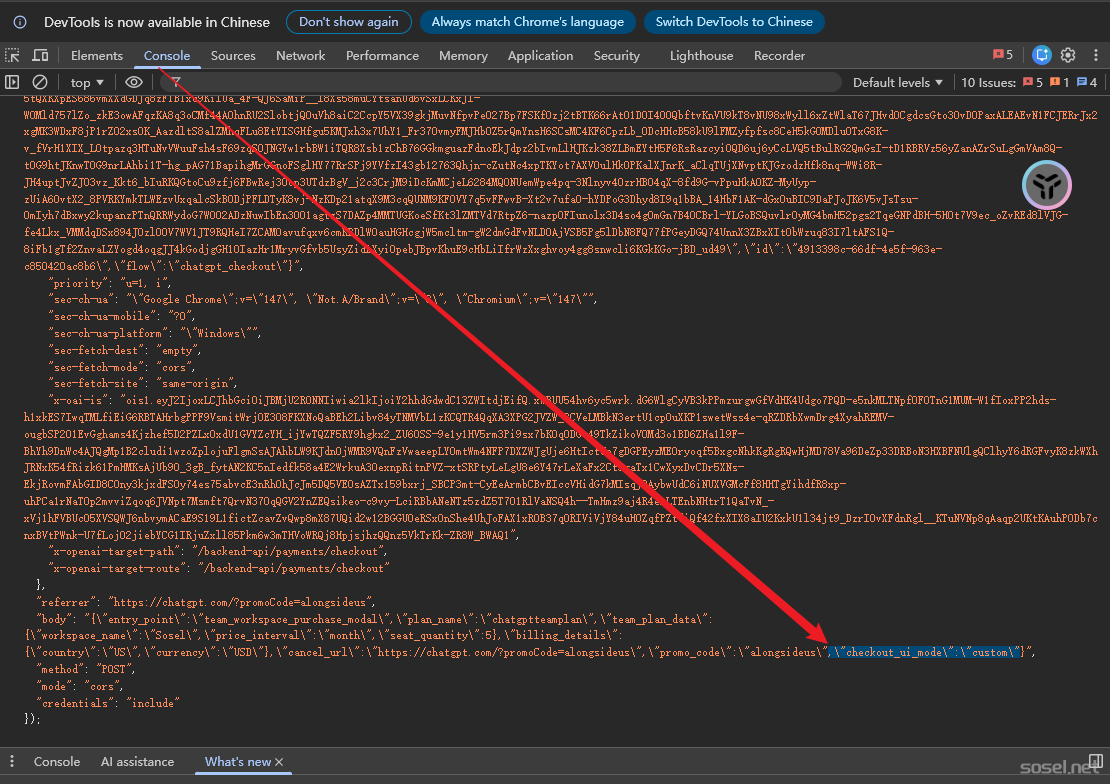The height and width of the screenshot is (784, 1110).
Task: Click the highlighted checkout_ui_mode custom text
Action: 927,652
